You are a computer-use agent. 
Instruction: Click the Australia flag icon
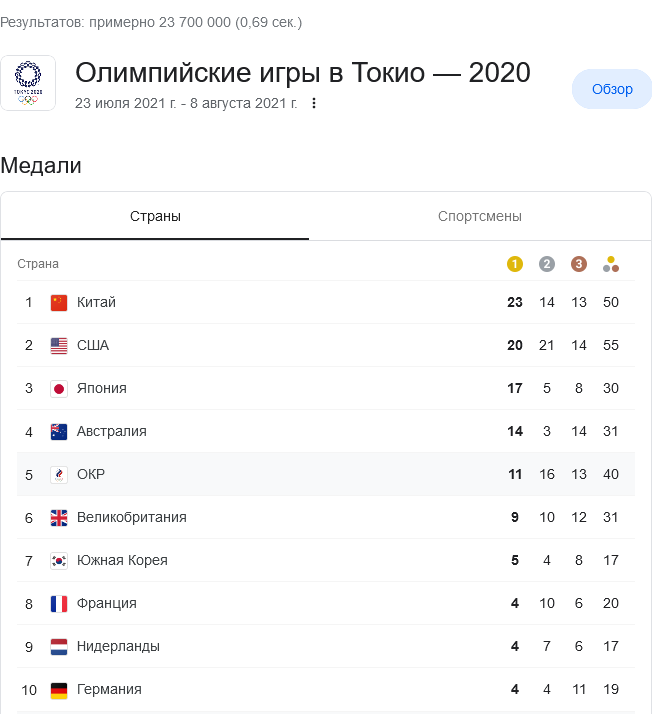click(59, 432)
